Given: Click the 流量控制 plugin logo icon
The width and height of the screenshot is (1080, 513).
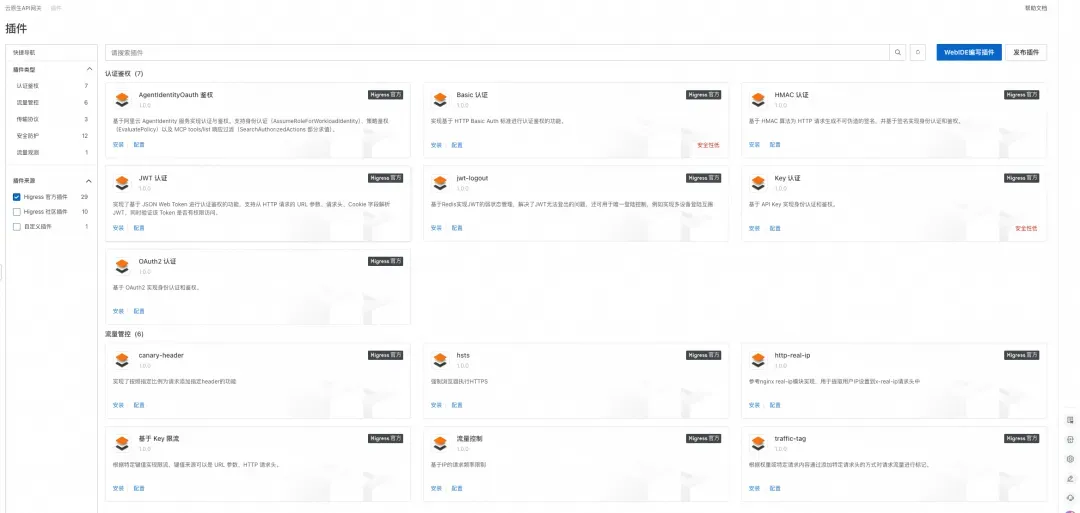Looking at the screenshot, I should click(440, 443).
